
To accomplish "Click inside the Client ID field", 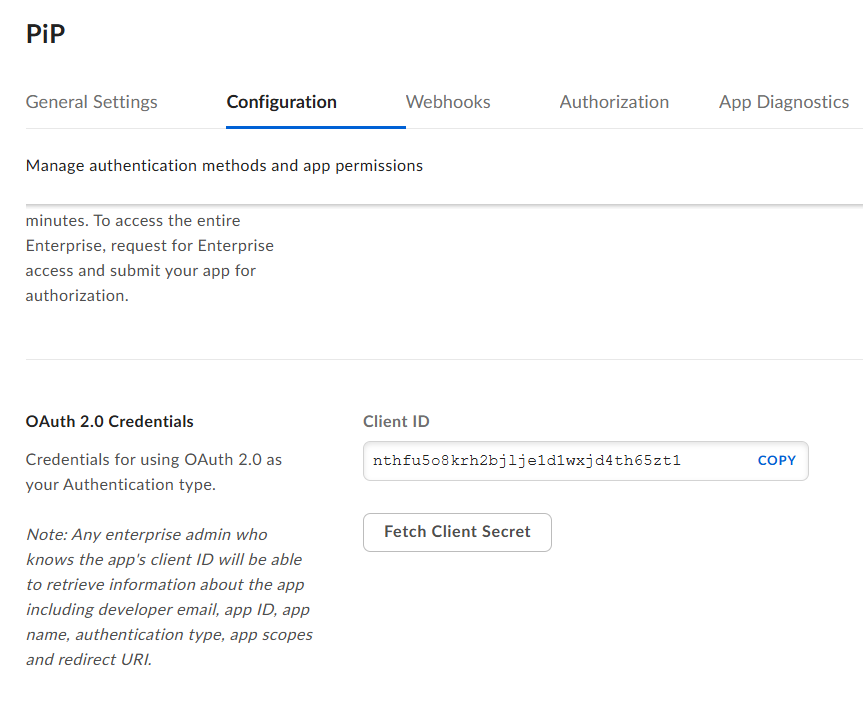I will tap(586, 461).
